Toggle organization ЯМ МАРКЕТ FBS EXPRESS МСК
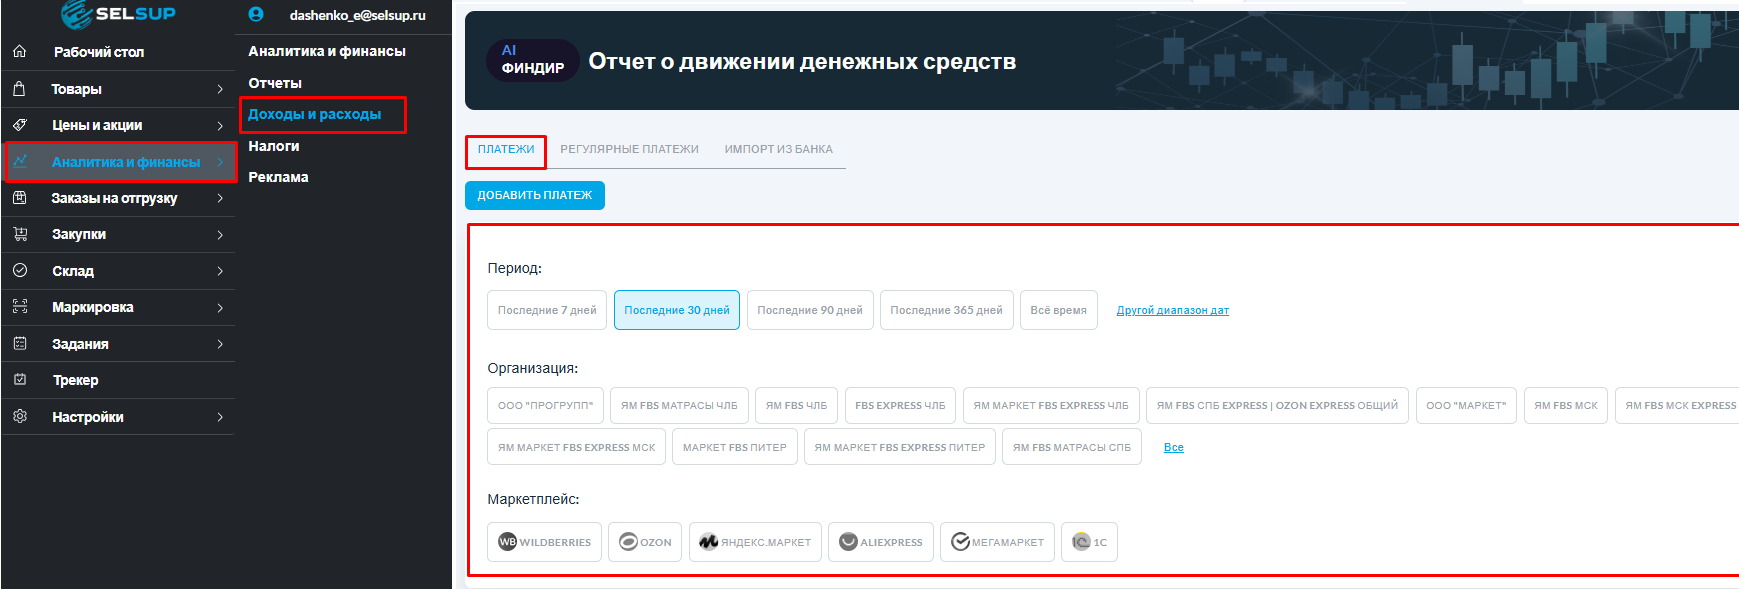 pyautogui.click(x=577, y=447)
